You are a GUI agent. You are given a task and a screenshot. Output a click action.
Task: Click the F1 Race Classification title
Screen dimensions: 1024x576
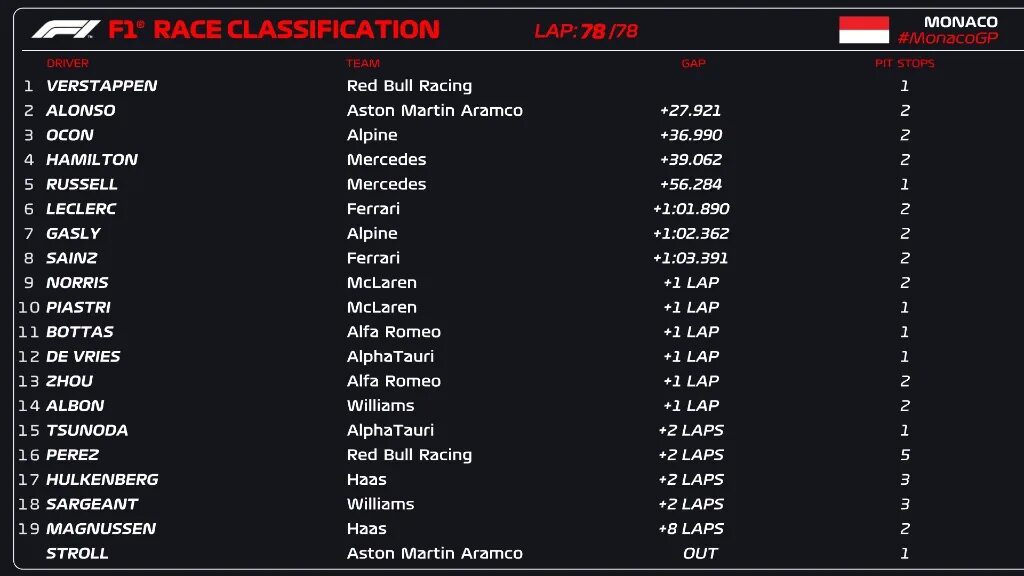click(274, 29)
